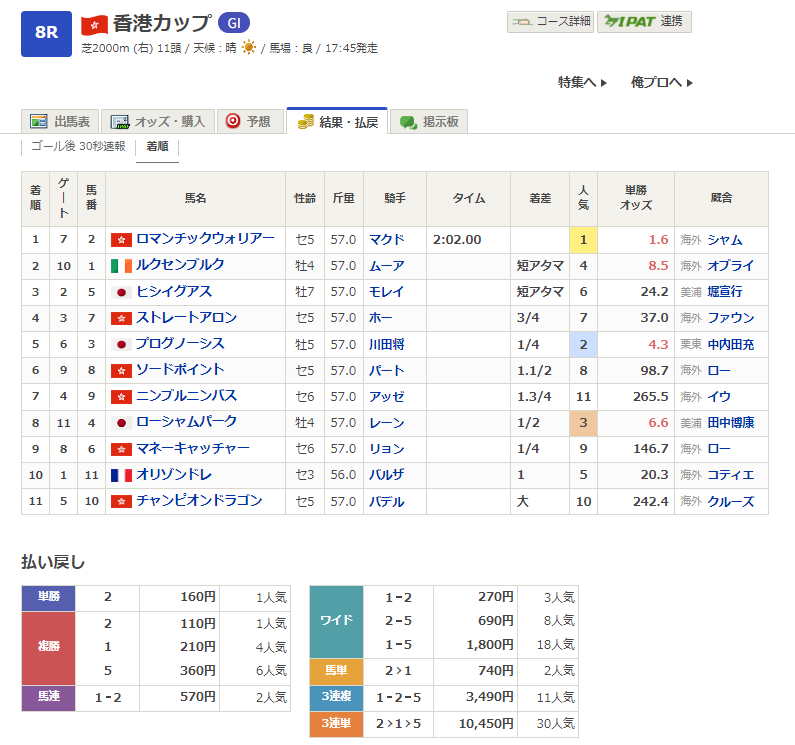Open horse ルクセンブルク link
The width and height of the screenshot is (795, 745).
click(180, 265)
